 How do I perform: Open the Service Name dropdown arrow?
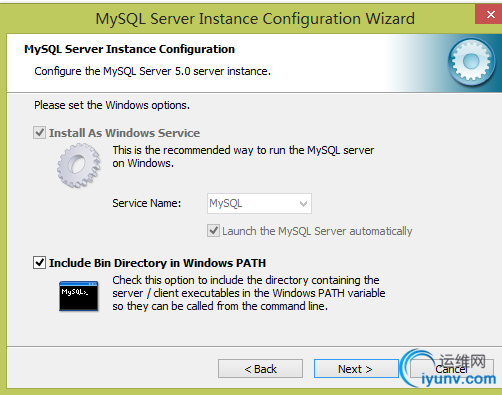(303, 203)
